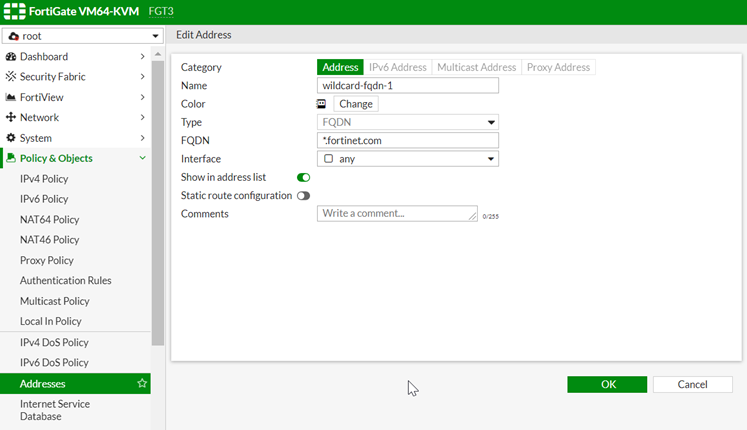Viewport: 747px width, 430px height.
Task: Click the Network menu label
Action: coord(40,117)
